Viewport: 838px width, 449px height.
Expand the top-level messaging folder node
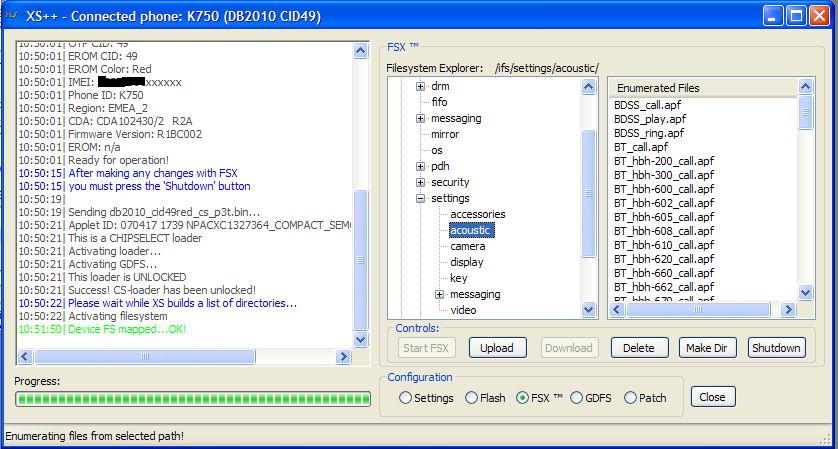(421, 118)
